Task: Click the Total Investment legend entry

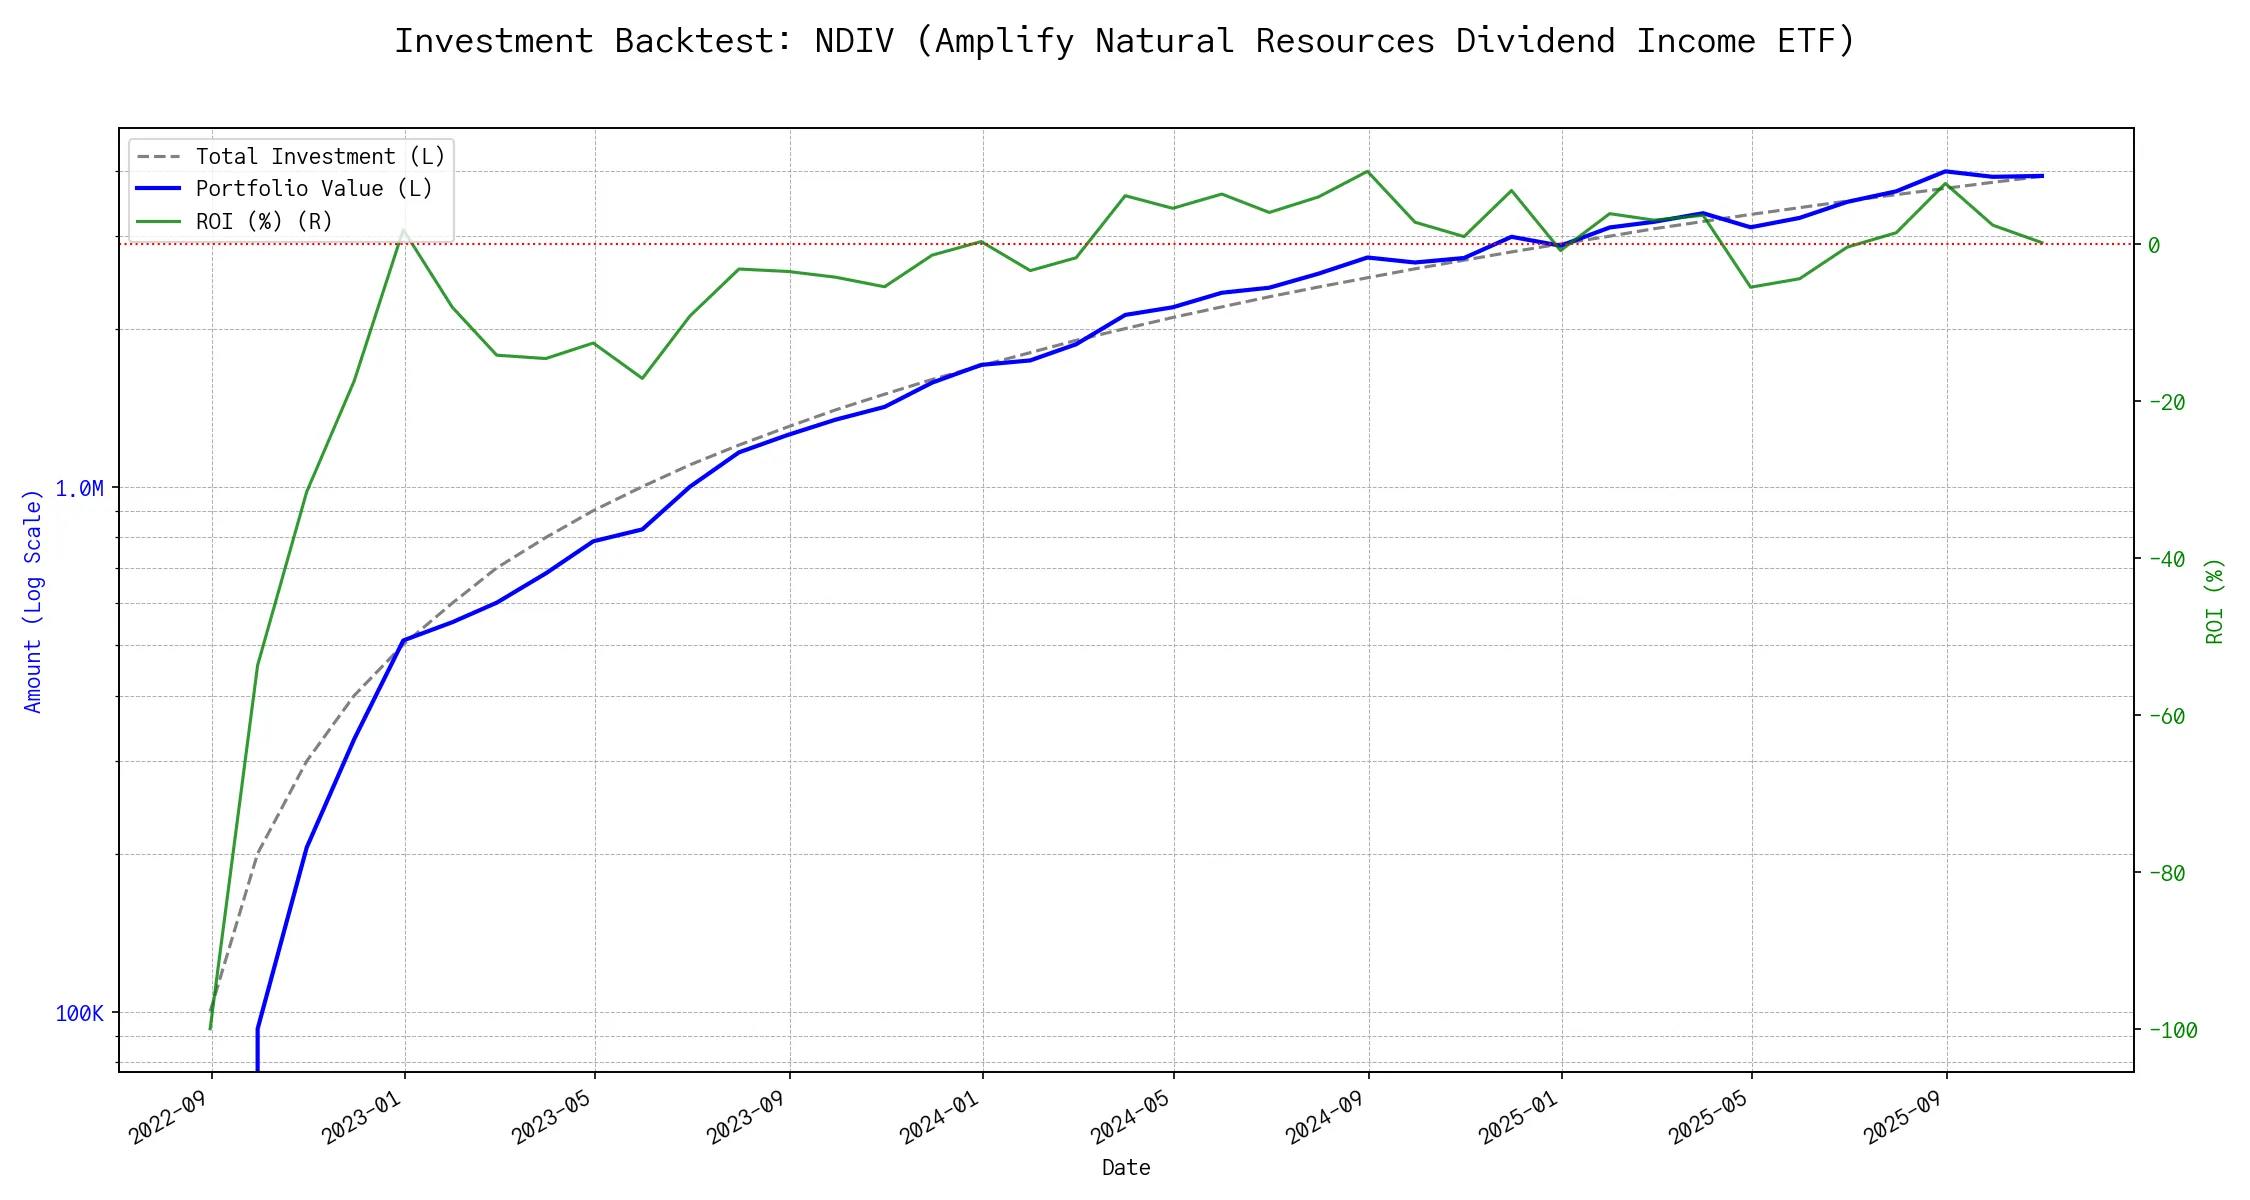Action: click(x=320, y=157)
